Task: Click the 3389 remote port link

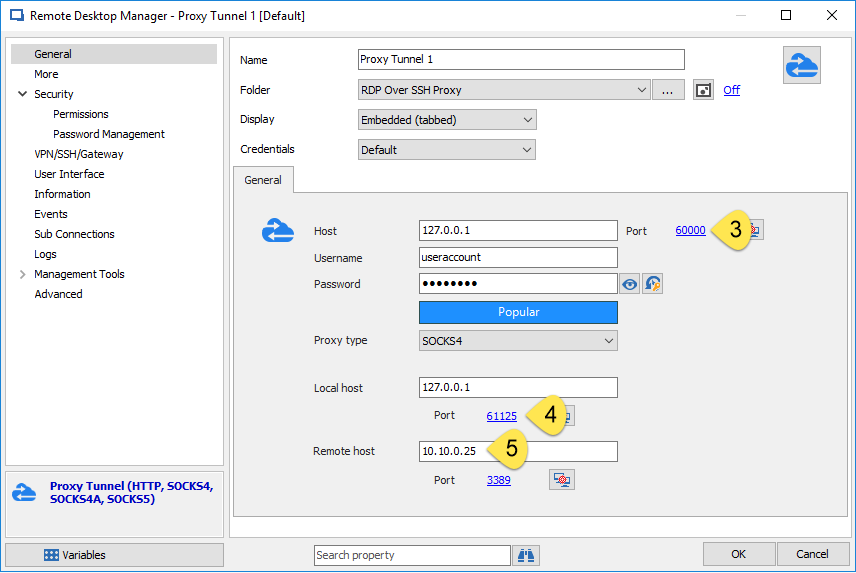Action: coord(498,481)
